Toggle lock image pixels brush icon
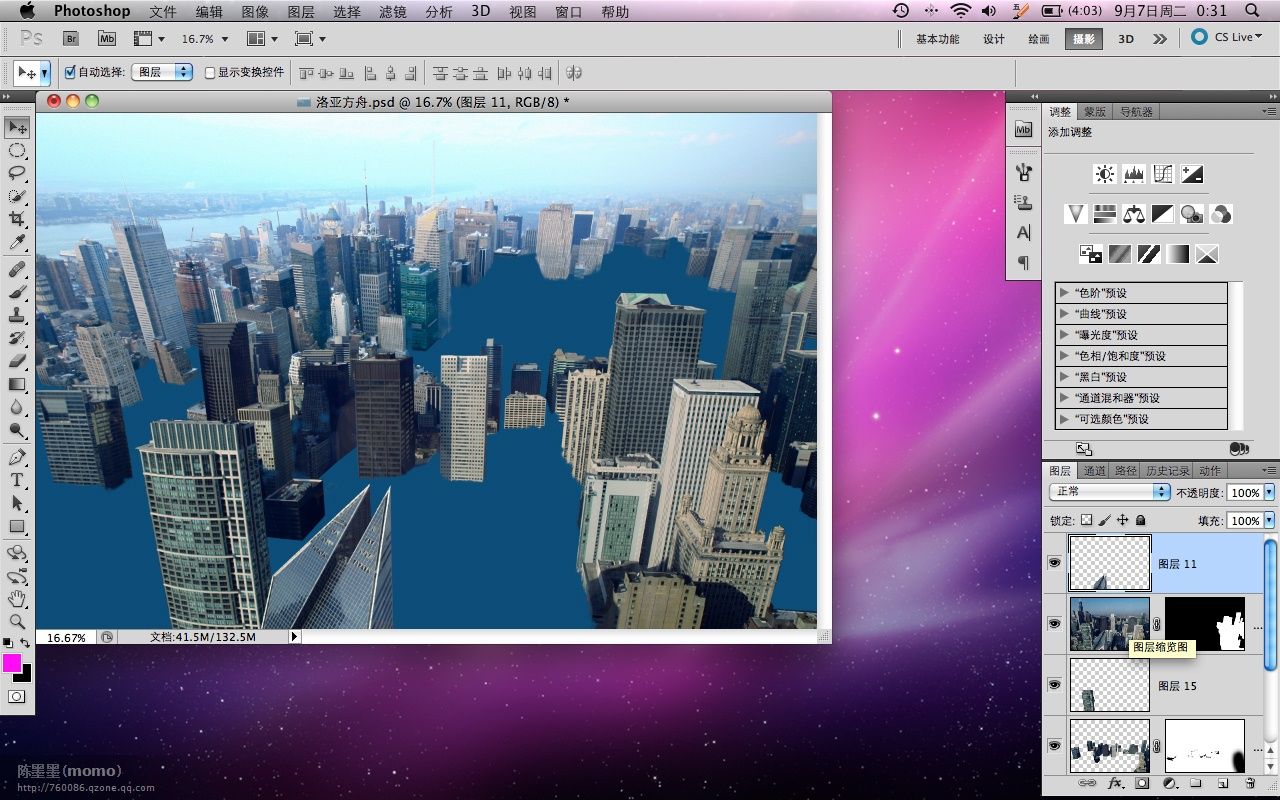Image resolution: width=1280 pixels, height=800 pixels. [x=1105, y=520]
